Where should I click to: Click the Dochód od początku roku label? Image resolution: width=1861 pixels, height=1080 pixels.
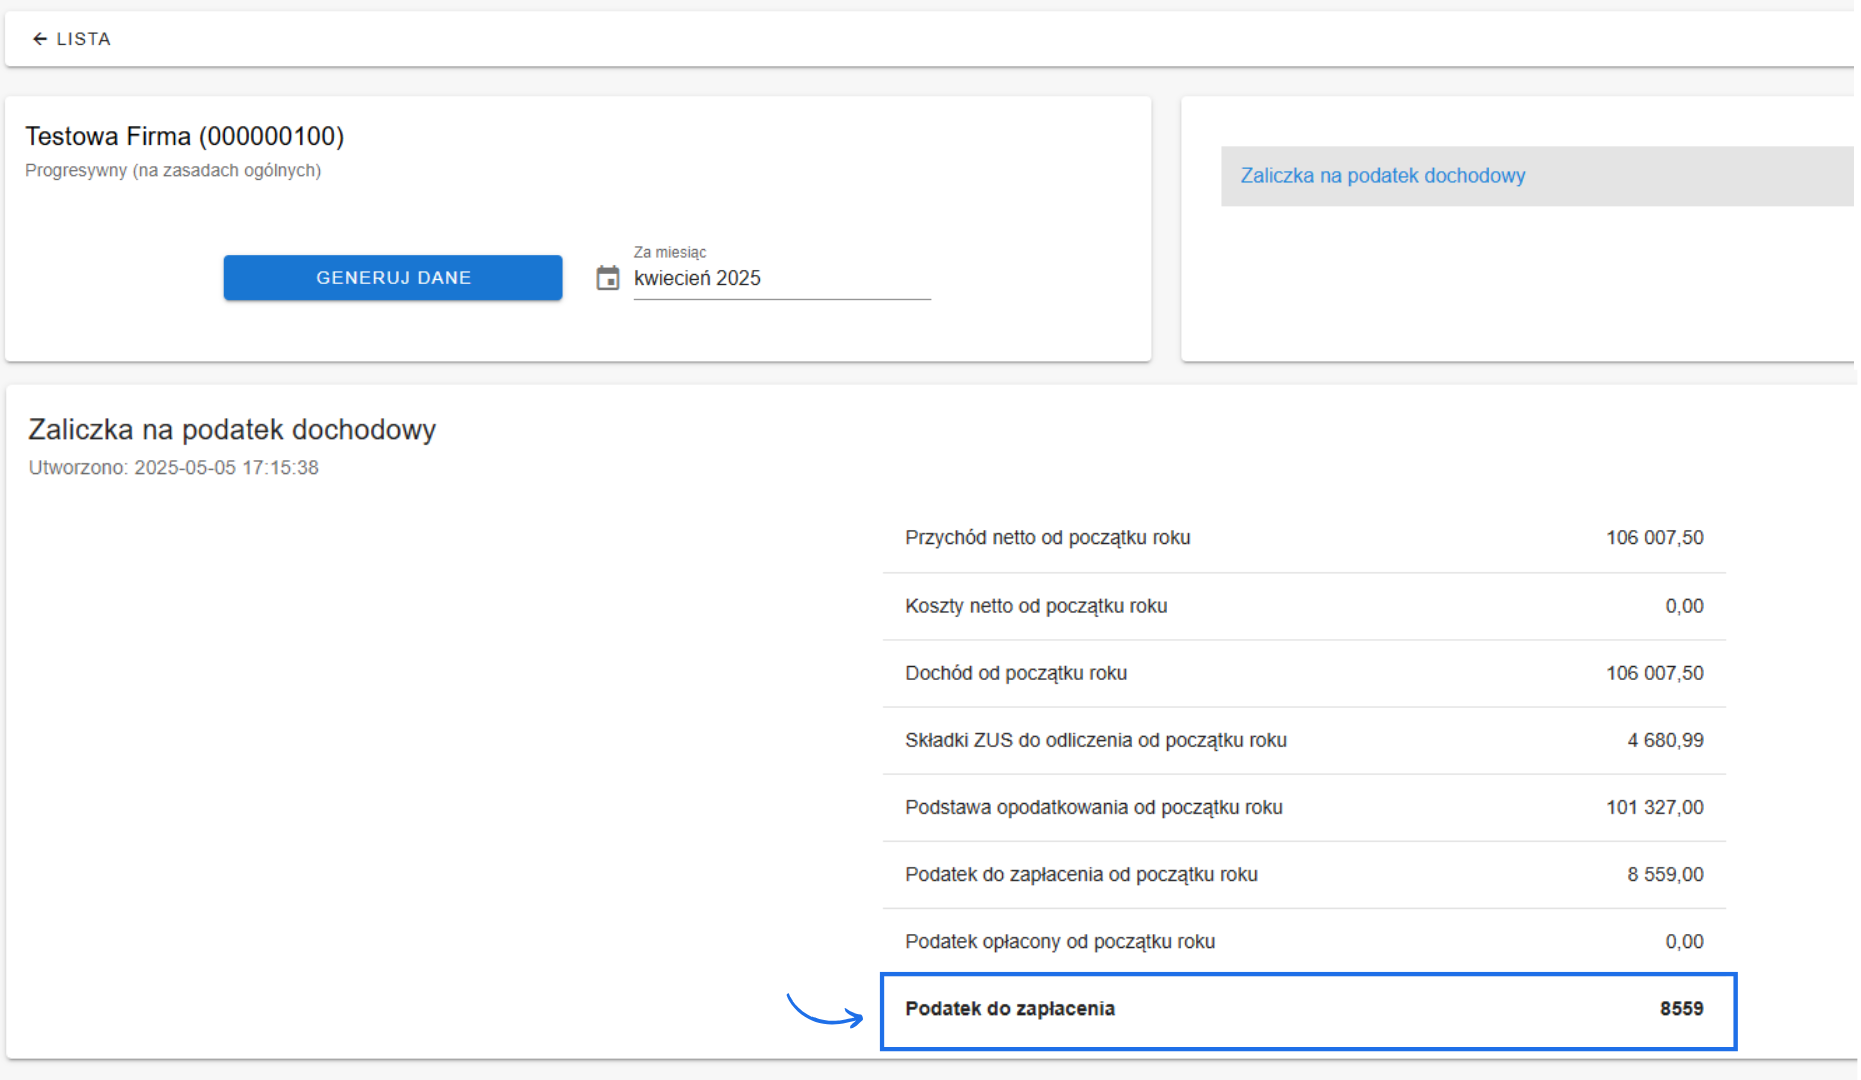[x=1016, y=673]
